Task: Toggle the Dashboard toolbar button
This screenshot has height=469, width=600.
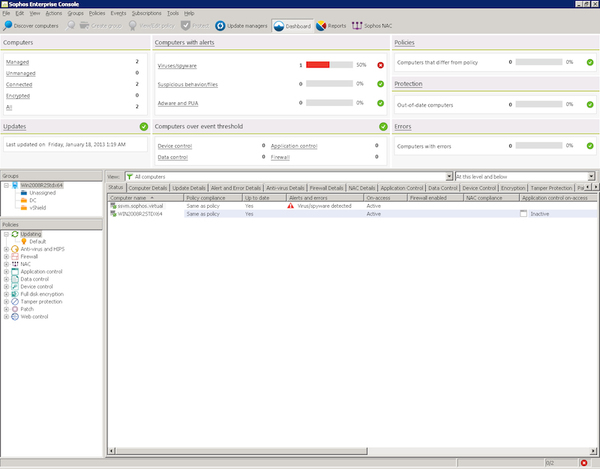Action: point(293,26)
